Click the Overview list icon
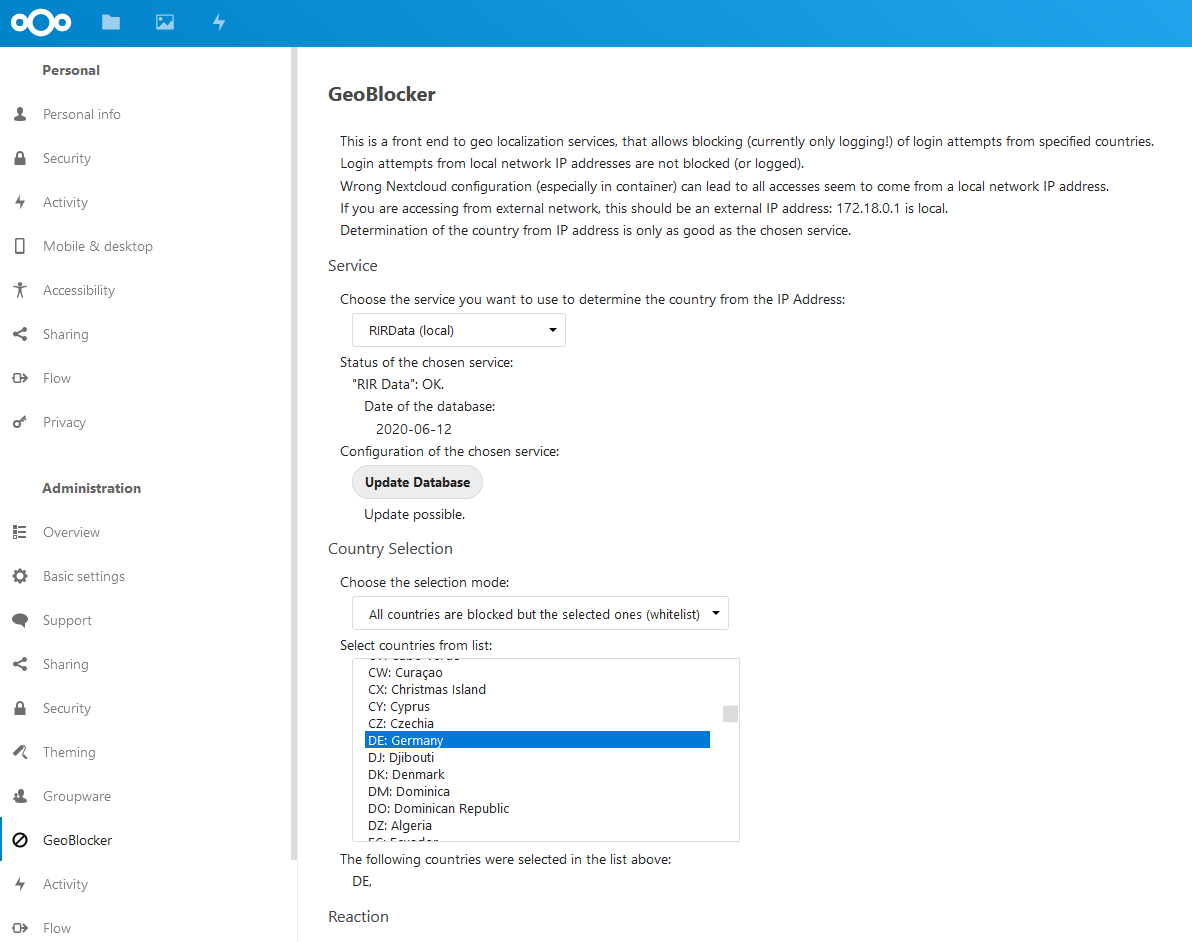This screenshot has height=942, width=1192. (21, 532)
